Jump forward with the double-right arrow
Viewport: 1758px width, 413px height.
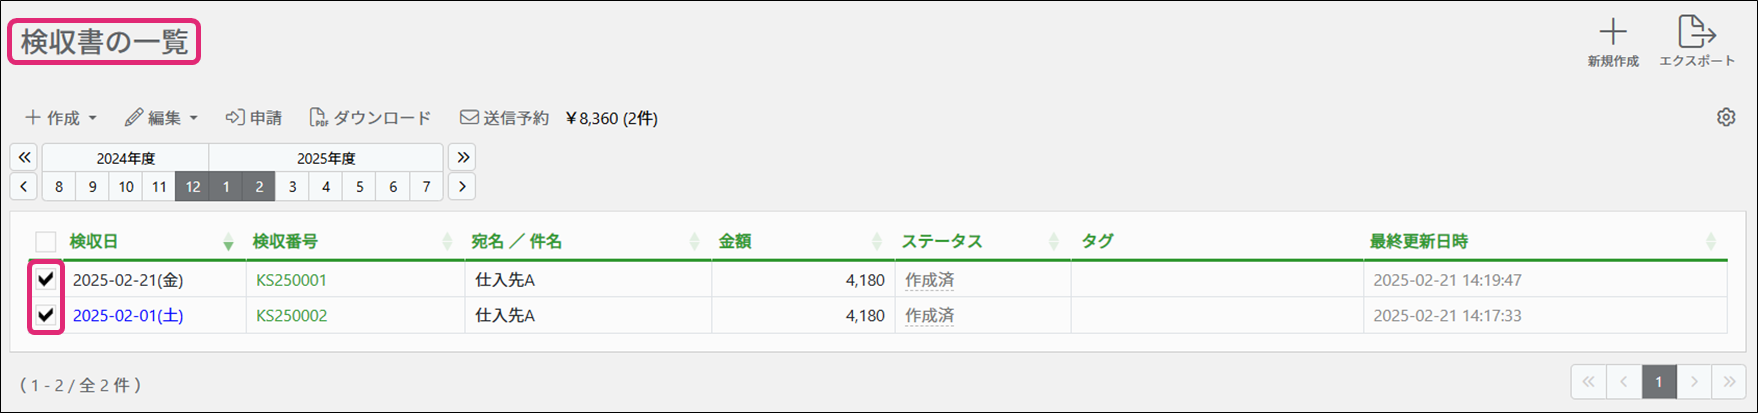point(462,157)
